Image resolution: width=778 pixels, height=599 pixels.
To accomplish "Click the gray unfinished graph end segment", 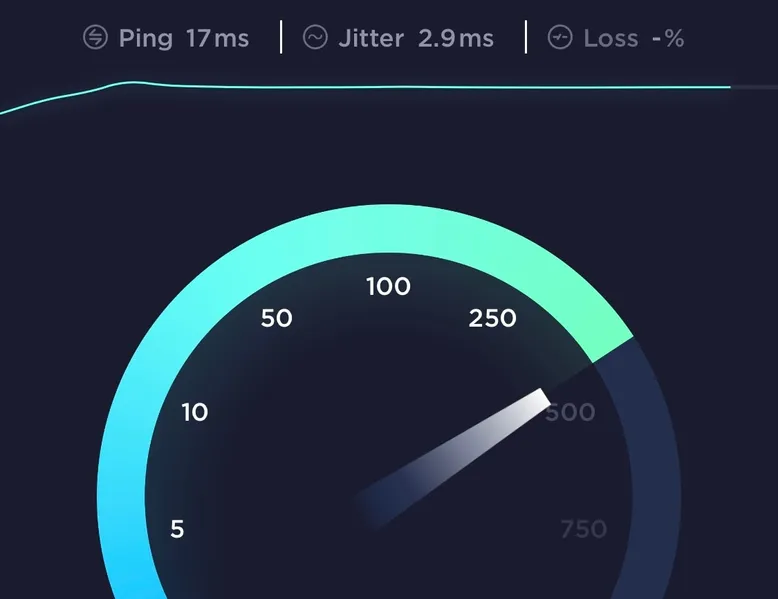I will point(754,87).
